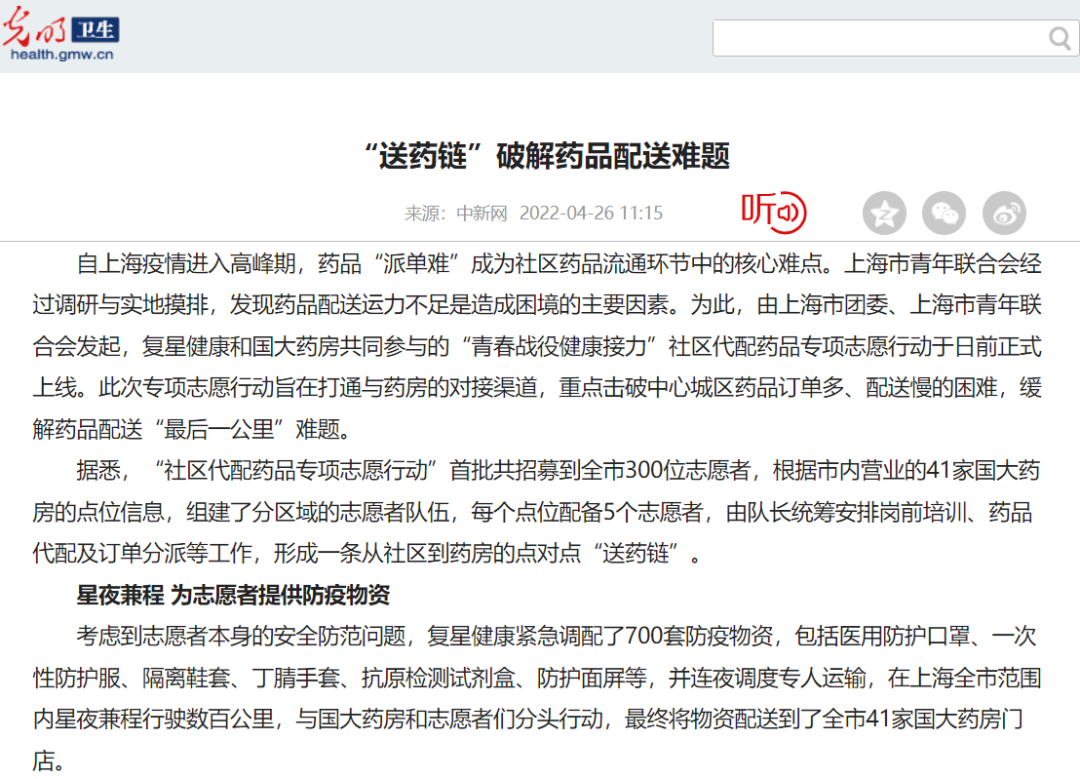Click the health.gmw.cn site address text
The width and height of the screenshot is (1080, 779).
click(x=62, y=55)
